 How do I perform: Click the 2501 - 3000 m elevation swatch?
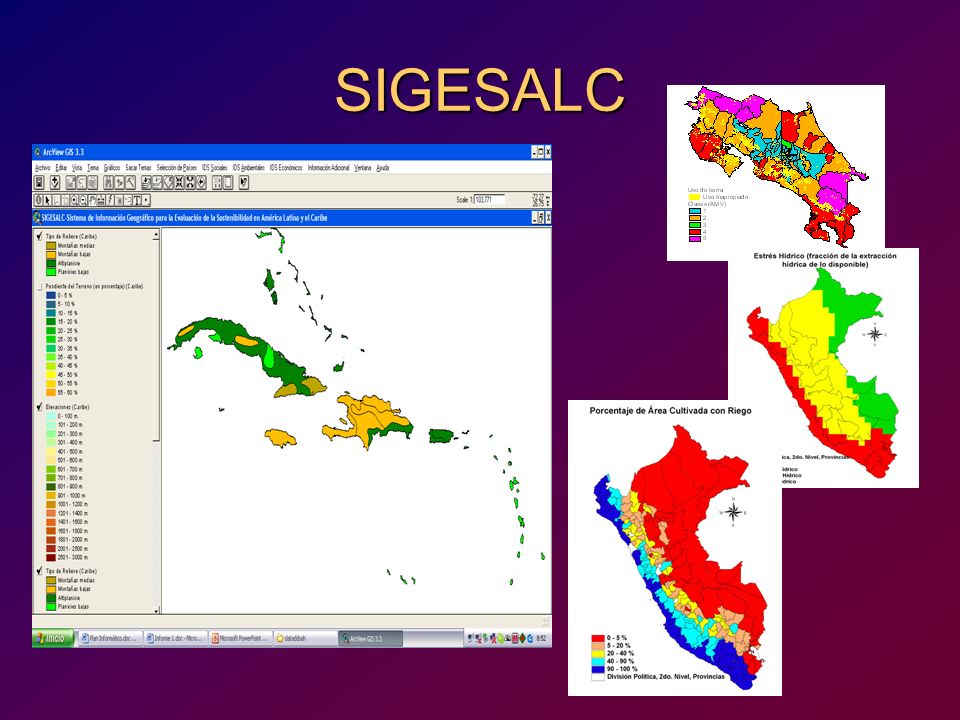[51, 557]
